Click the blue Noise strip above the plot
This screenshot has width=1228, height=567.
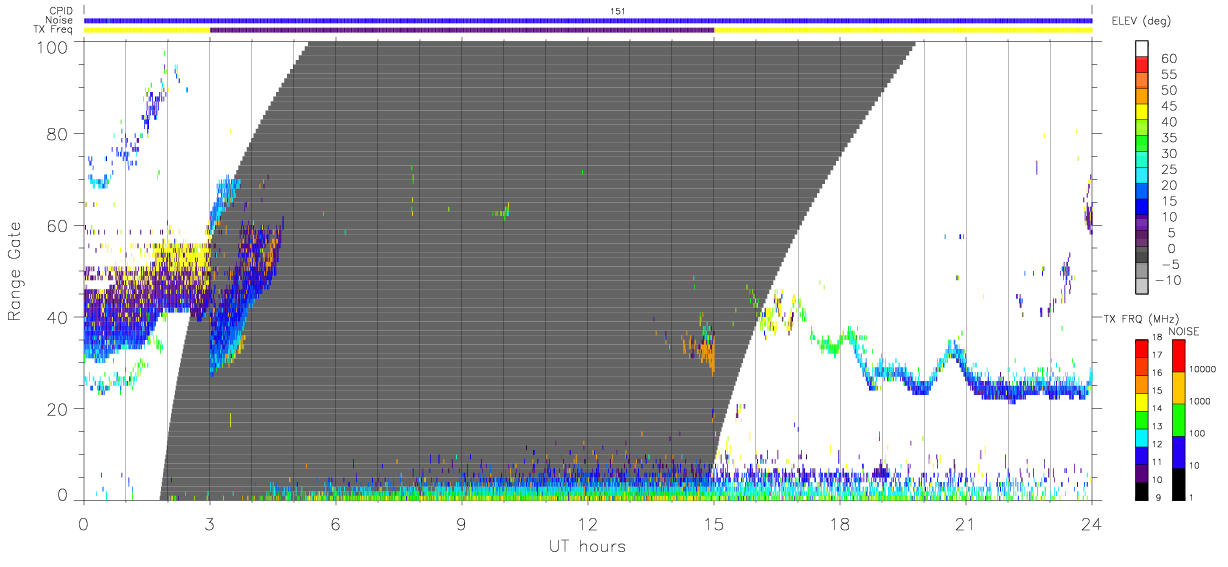tap(587, 20)
